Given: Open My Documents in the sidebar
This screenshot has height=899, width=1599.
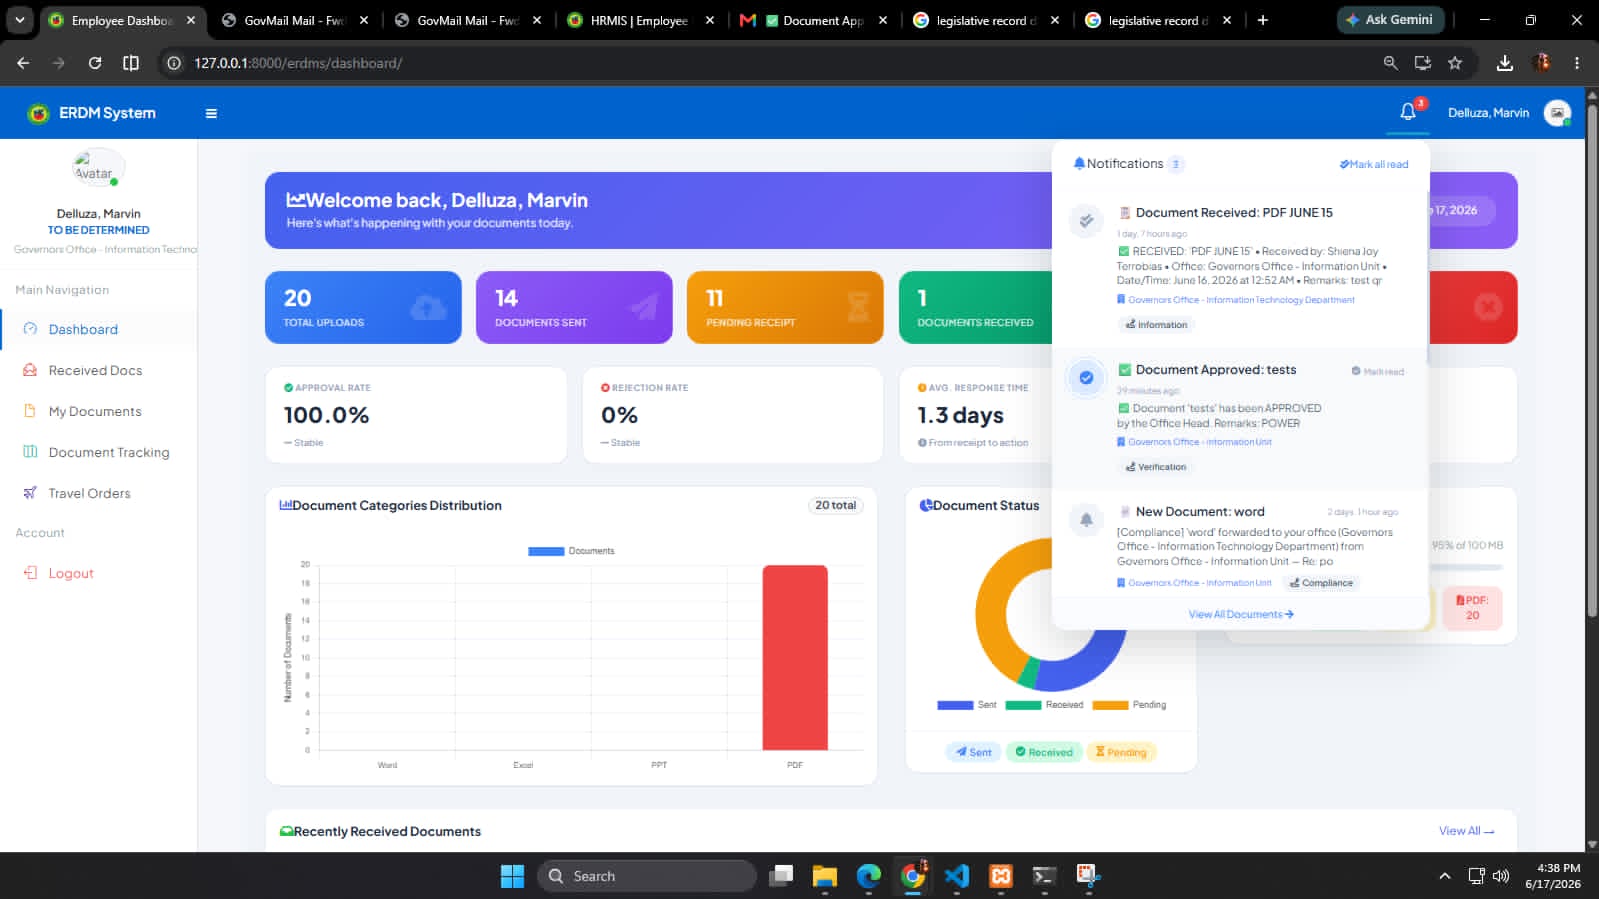Looking at the screenshot, I should click(x=95, y=411).
